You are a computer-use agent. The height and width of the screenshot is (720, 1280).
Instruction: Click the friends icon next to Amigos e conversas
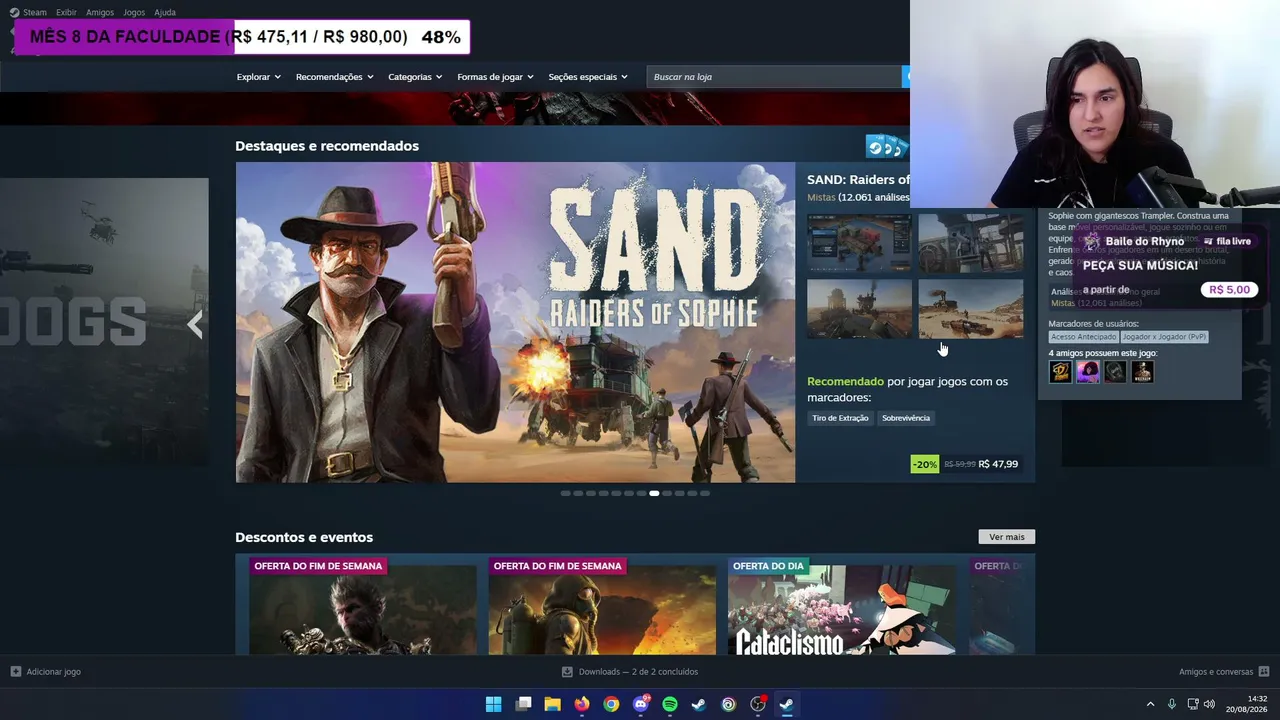point(1264,672)
